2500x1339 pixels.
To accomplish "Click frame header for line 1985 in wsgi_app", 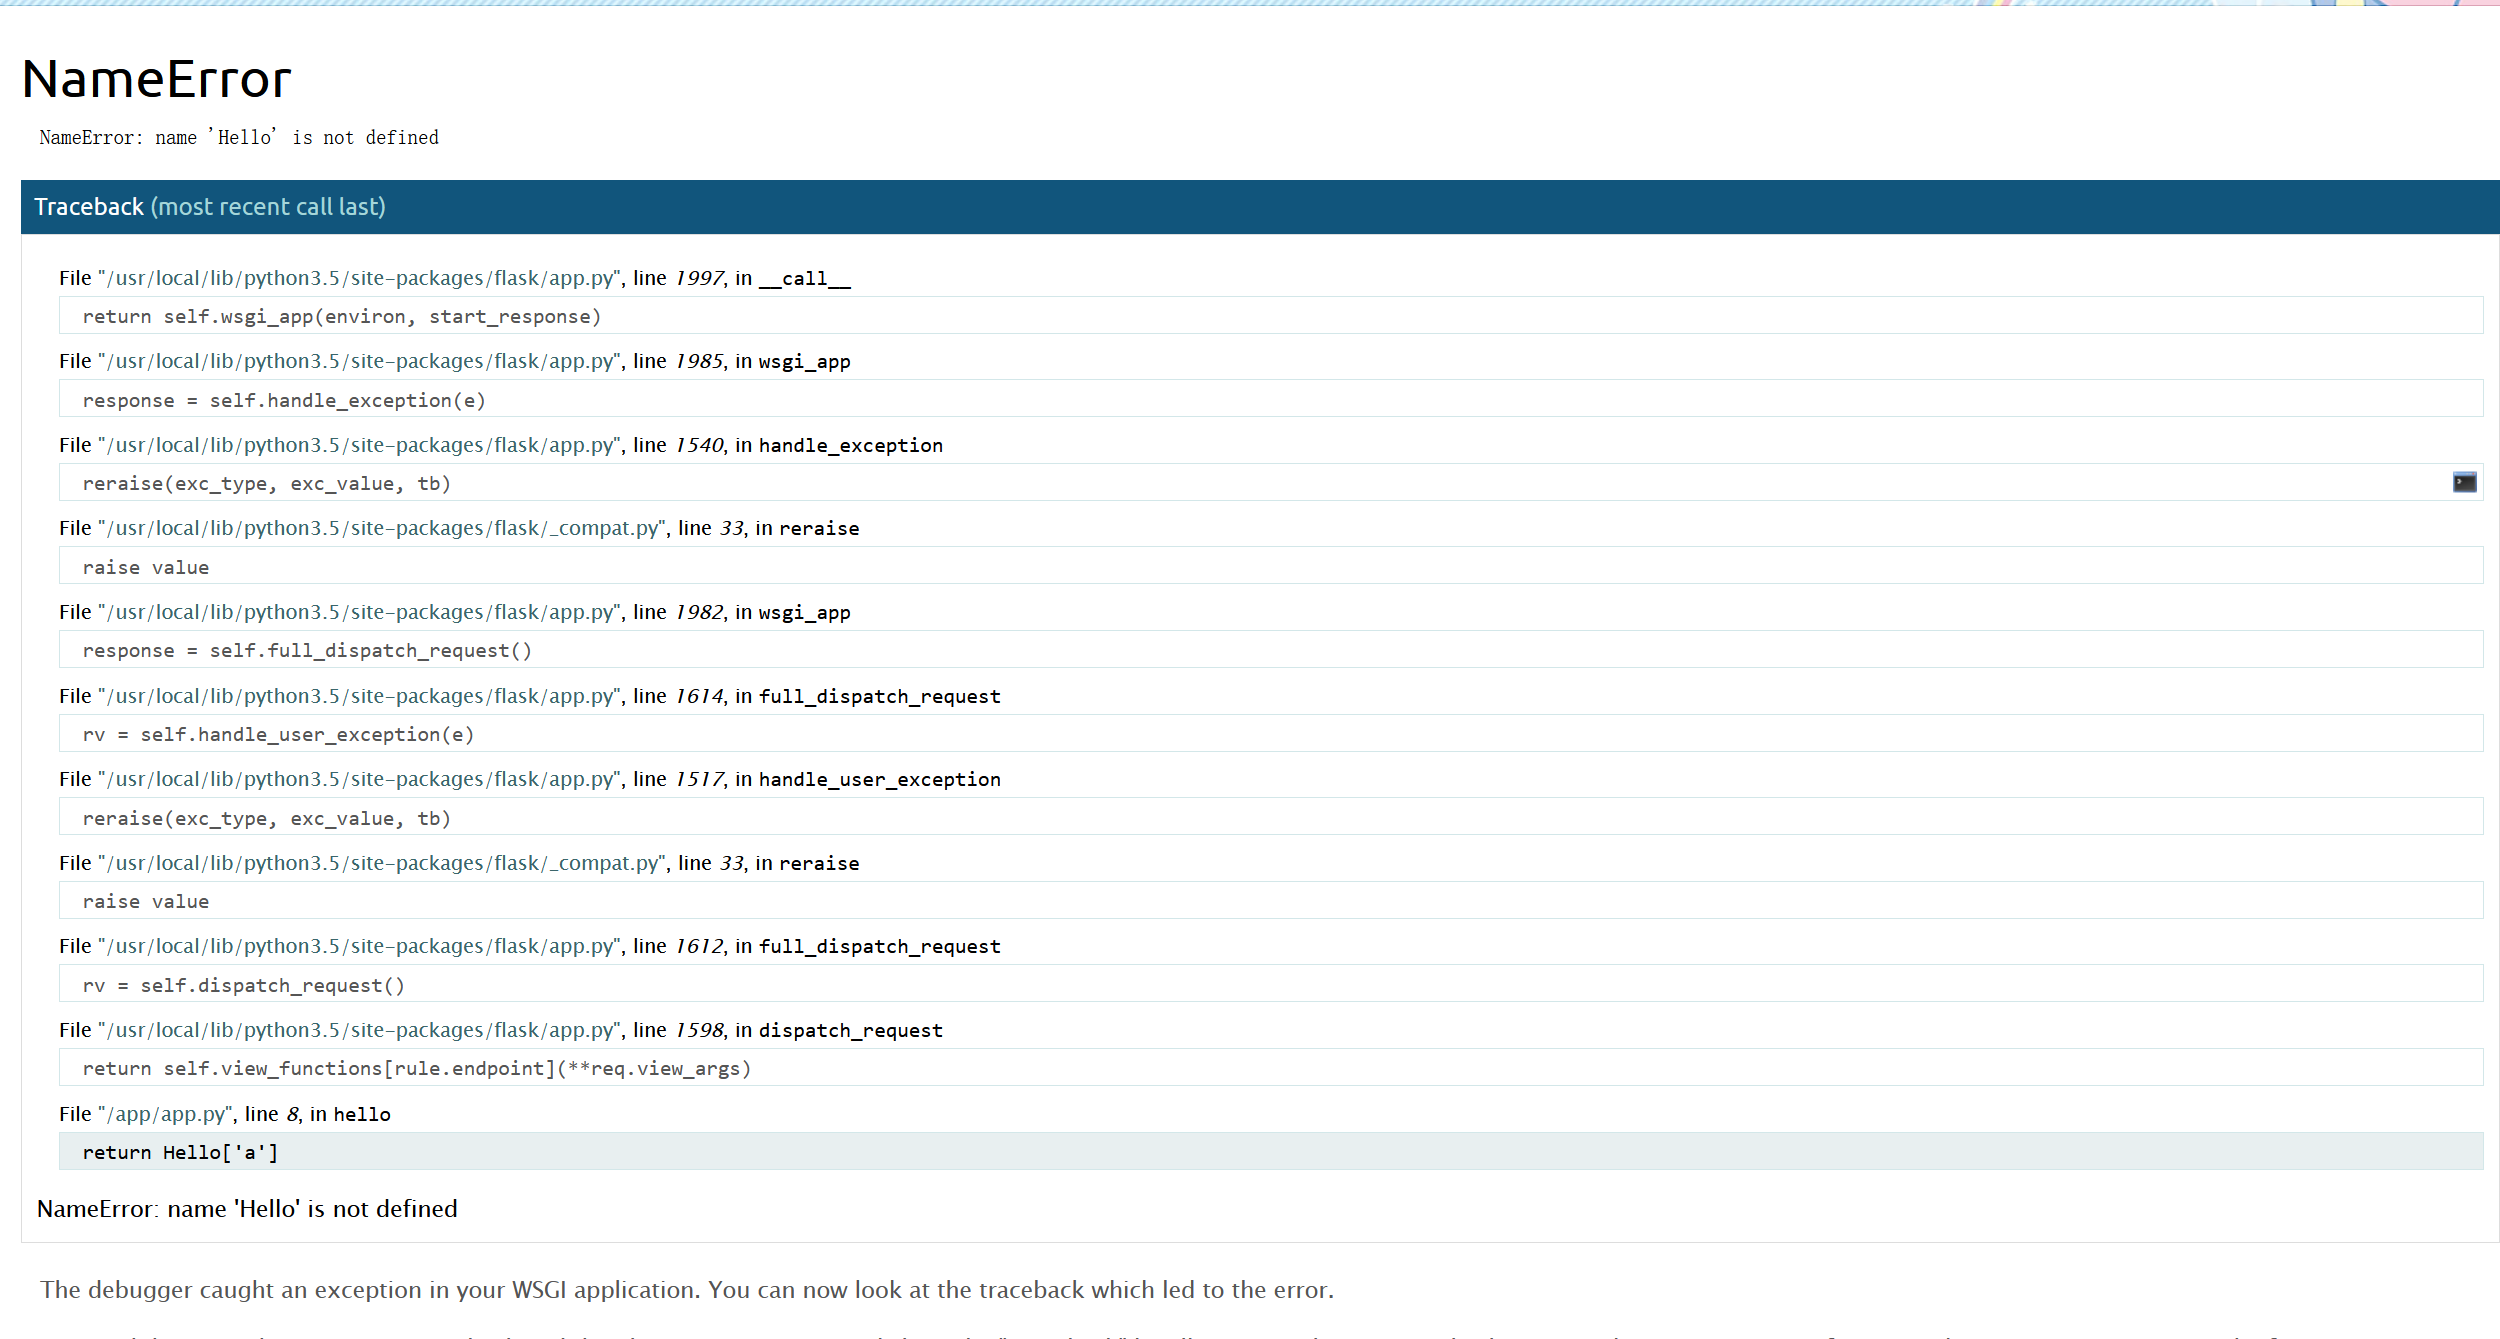I will click(x=454, y=361).
